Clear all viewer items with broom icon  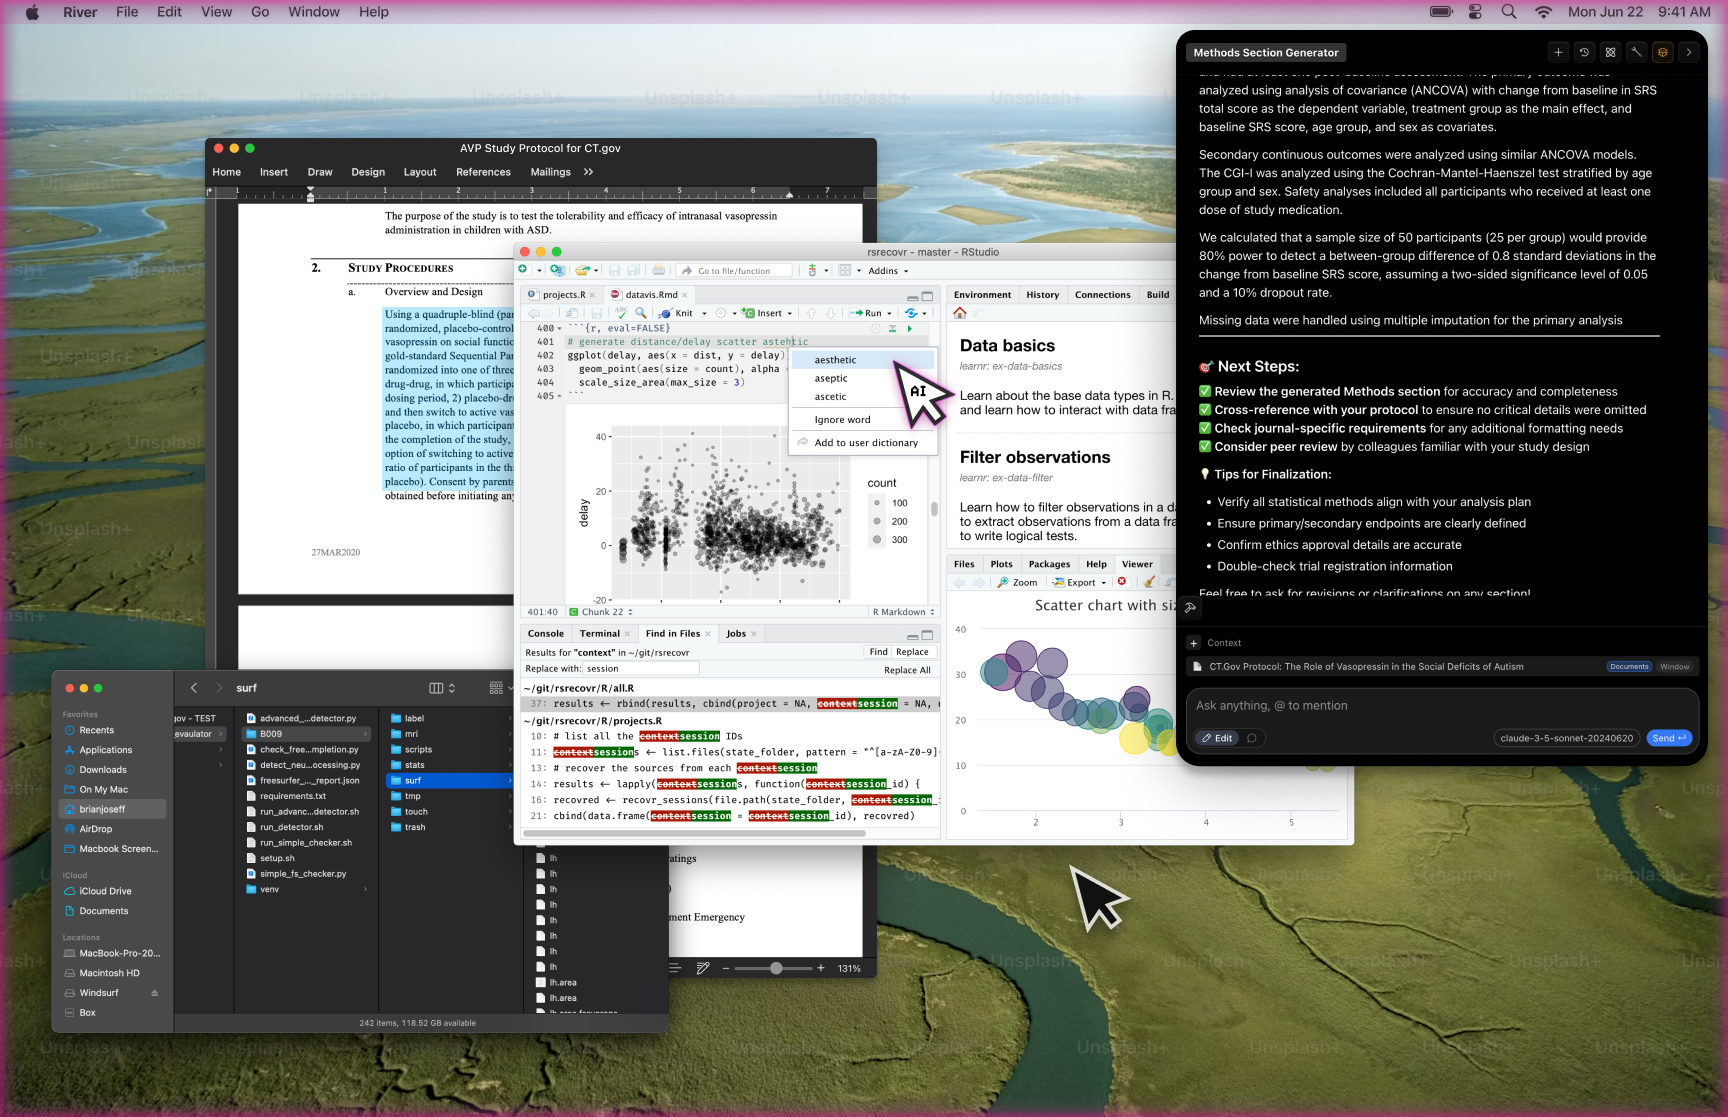[x=1150, y=582]
